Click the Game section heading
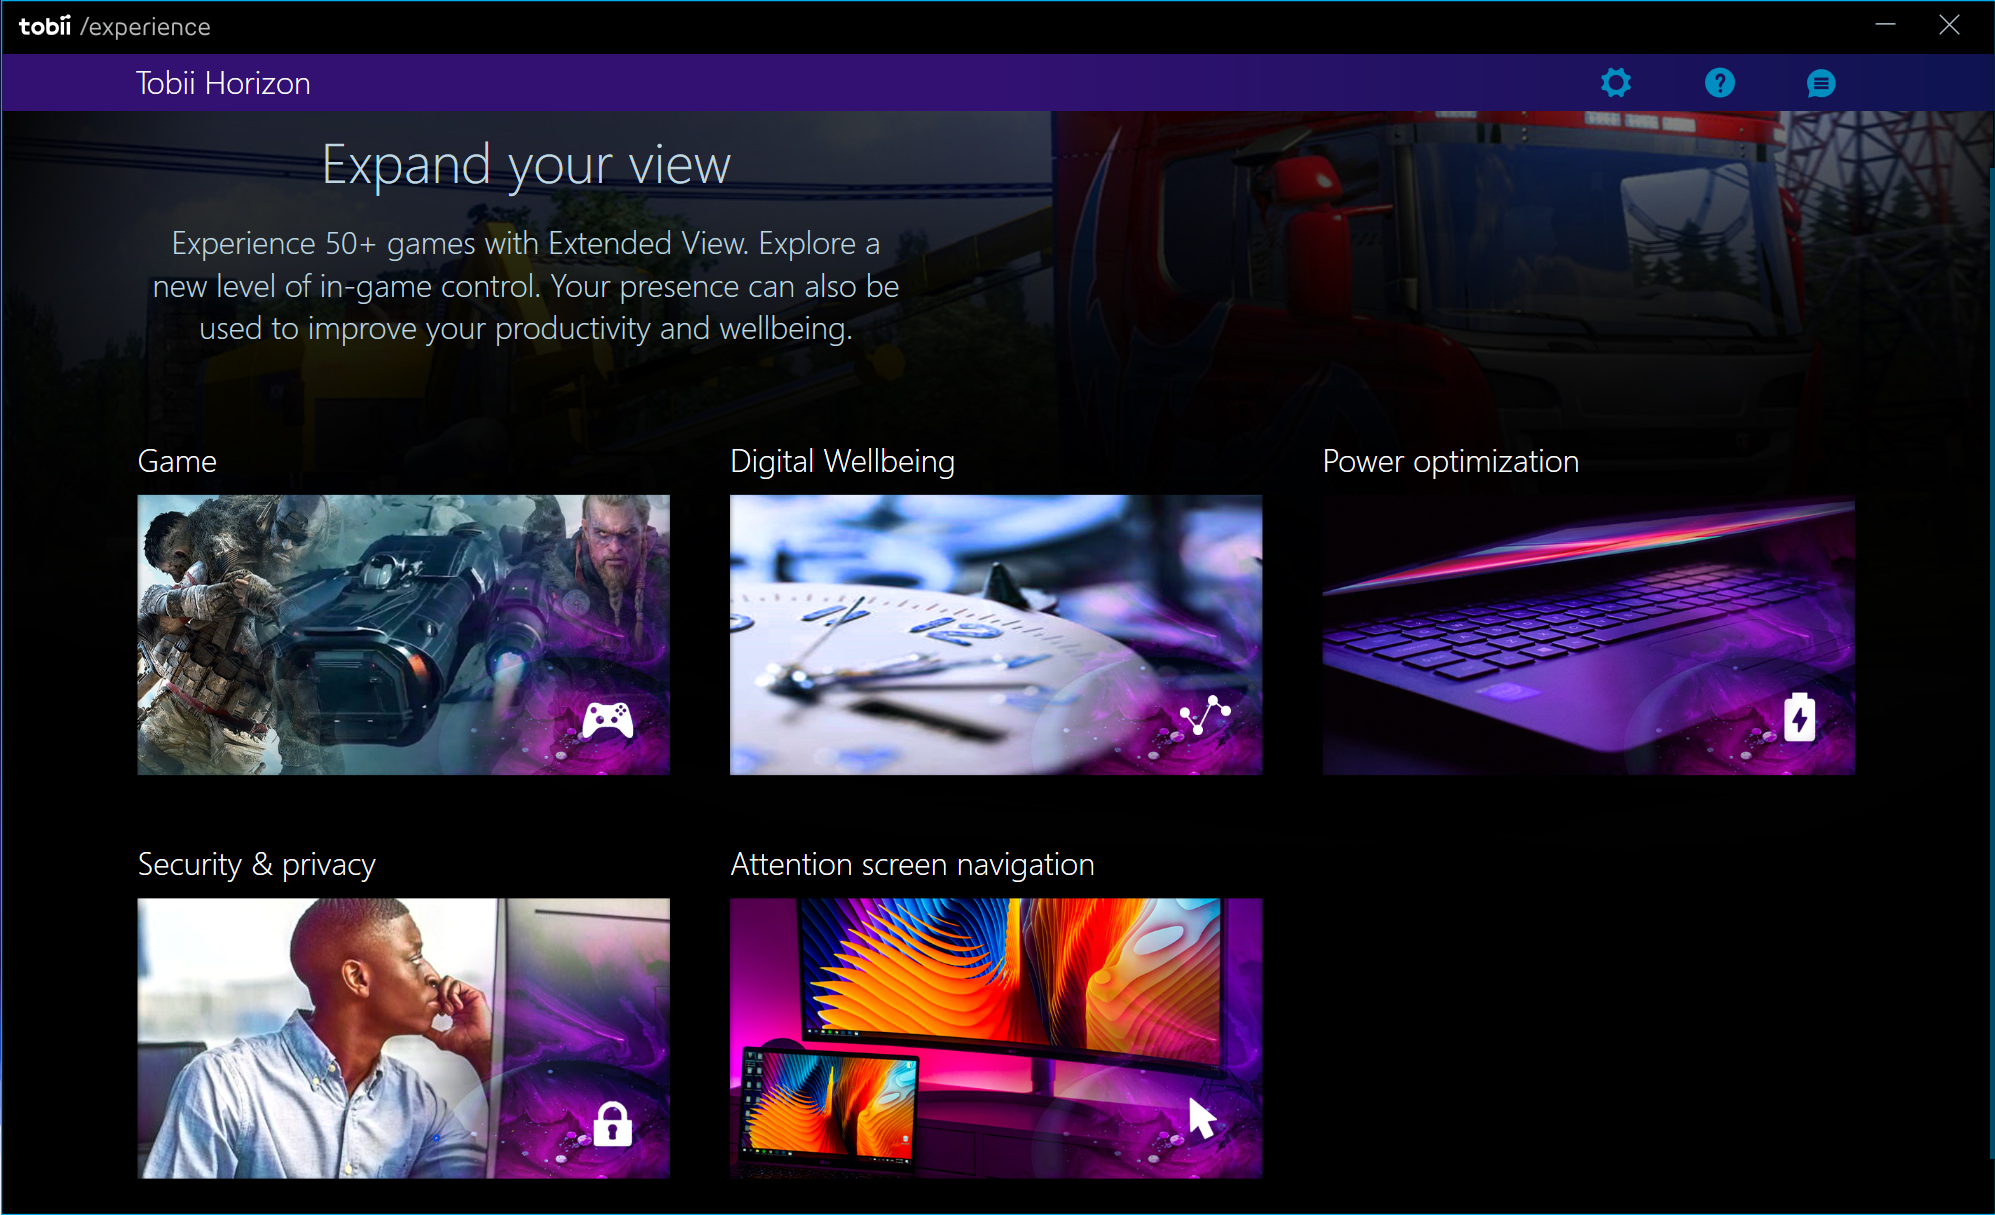 pyautogui.click(x=177, y=461)
